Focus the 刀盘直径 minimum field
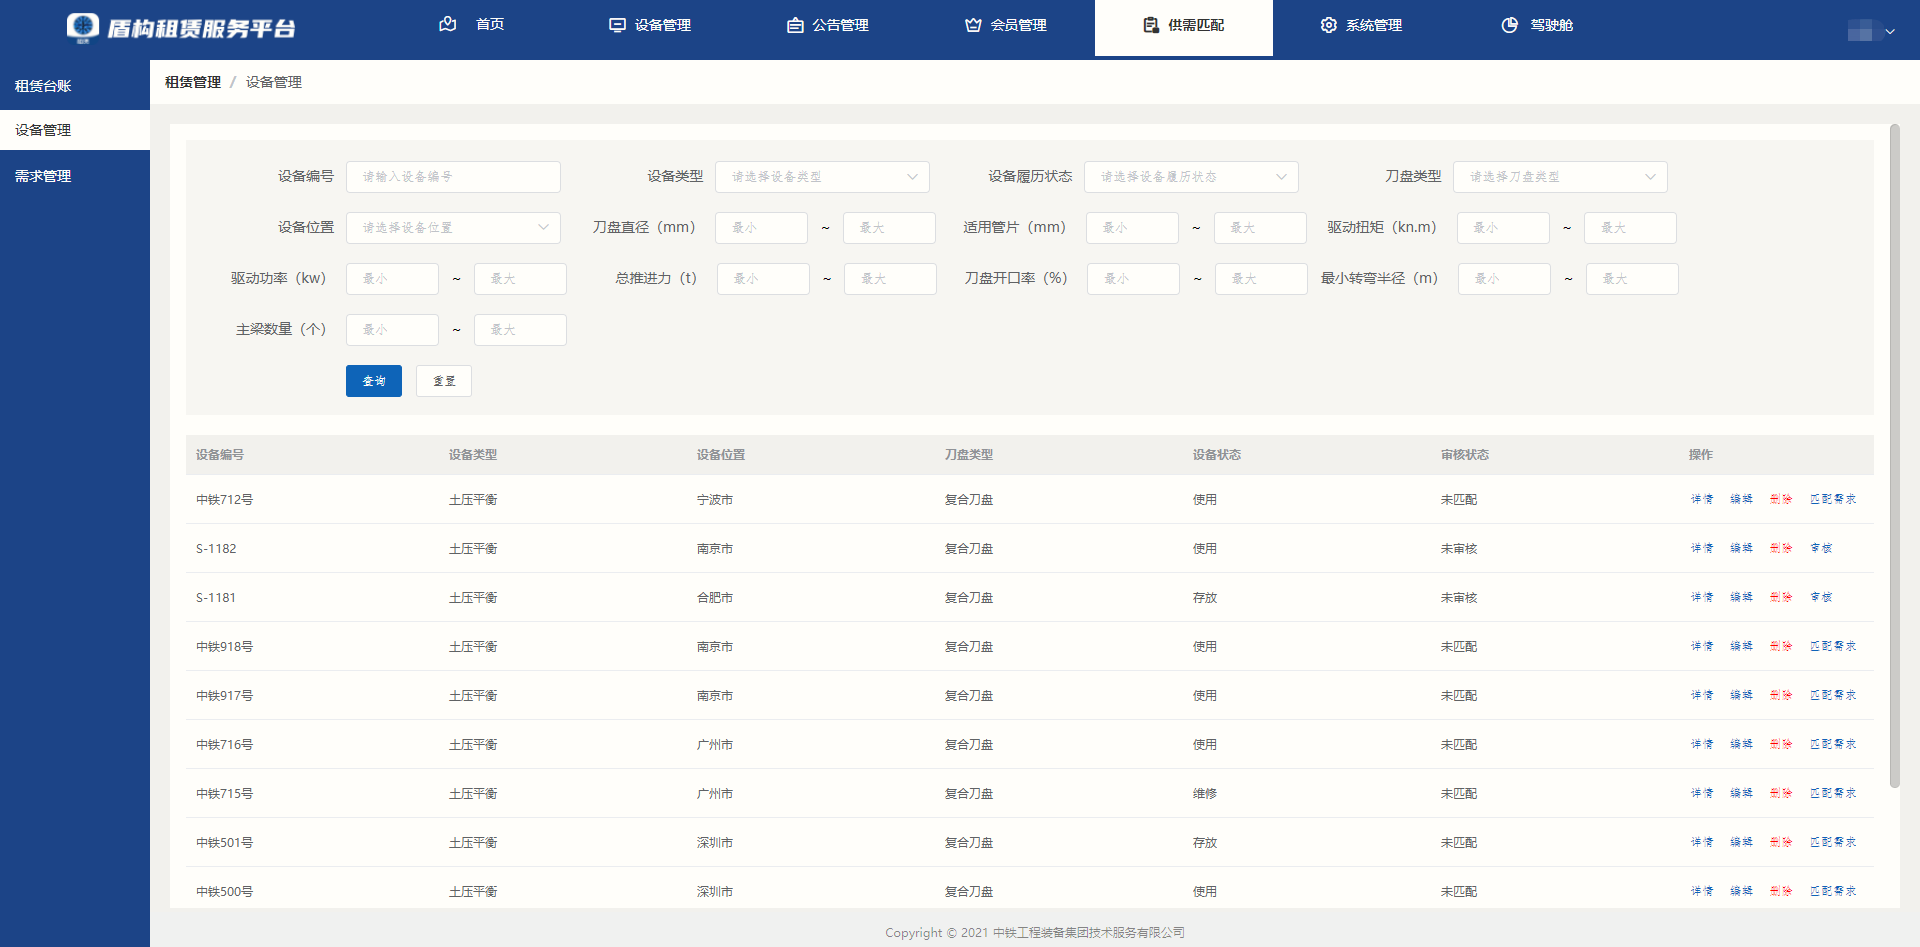Image resolution: width=1920 pixels, height=947 pixels. point(761,228)
